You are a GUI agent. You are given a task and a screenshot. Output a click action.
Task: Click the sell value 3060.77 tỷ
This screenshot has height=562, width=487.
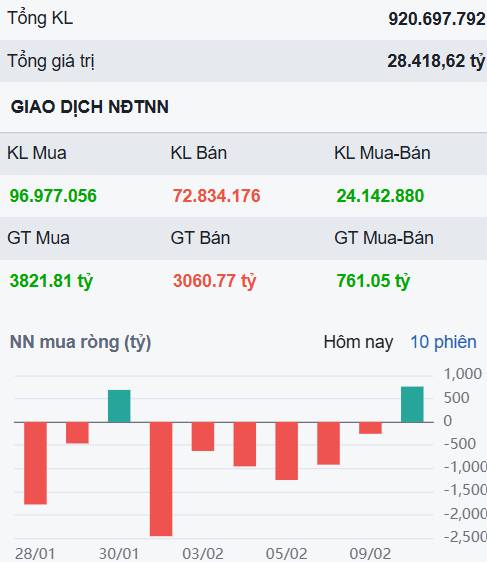pyautogui.click(x=214, y=281)
